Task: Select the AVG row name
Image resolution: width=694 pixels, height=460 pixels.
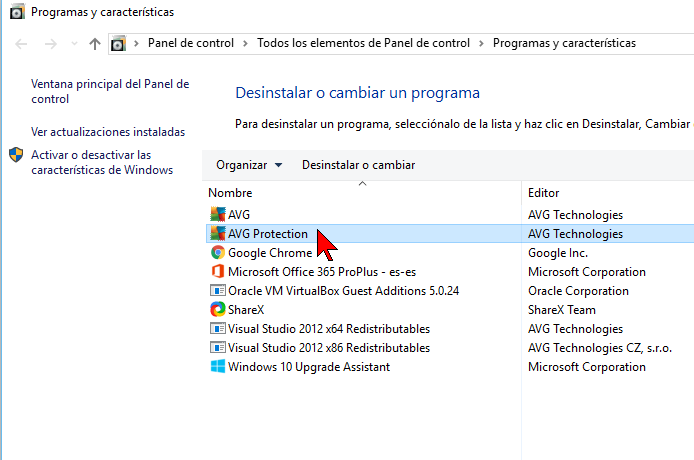Action: tap(239, 215)
